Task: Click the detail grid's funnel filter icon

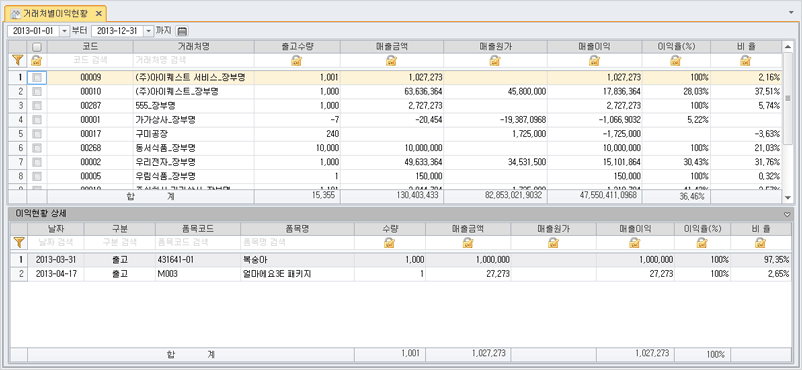Action: (x=18, y=243)
